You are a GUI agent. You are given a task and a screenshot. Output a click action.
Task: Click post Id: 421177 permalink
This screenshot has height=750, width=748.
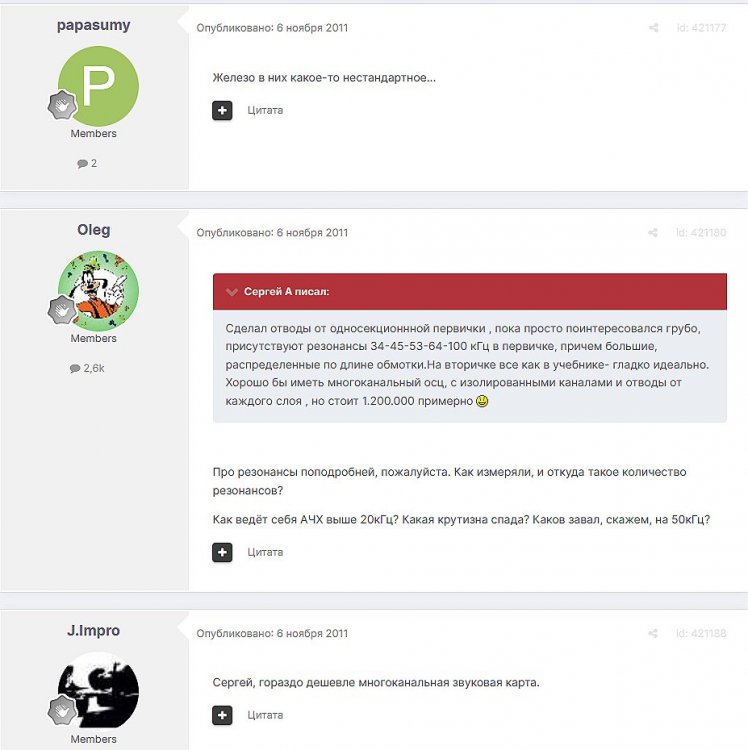pos(701,28)
